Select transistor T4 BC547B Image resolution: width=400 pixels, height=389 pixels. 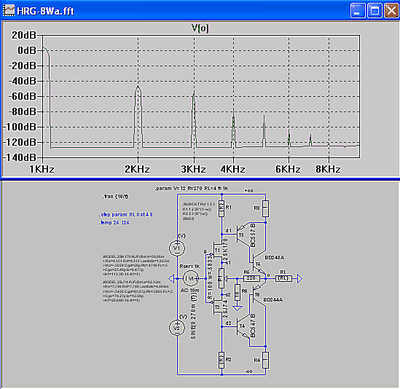[x=243, y=327]
